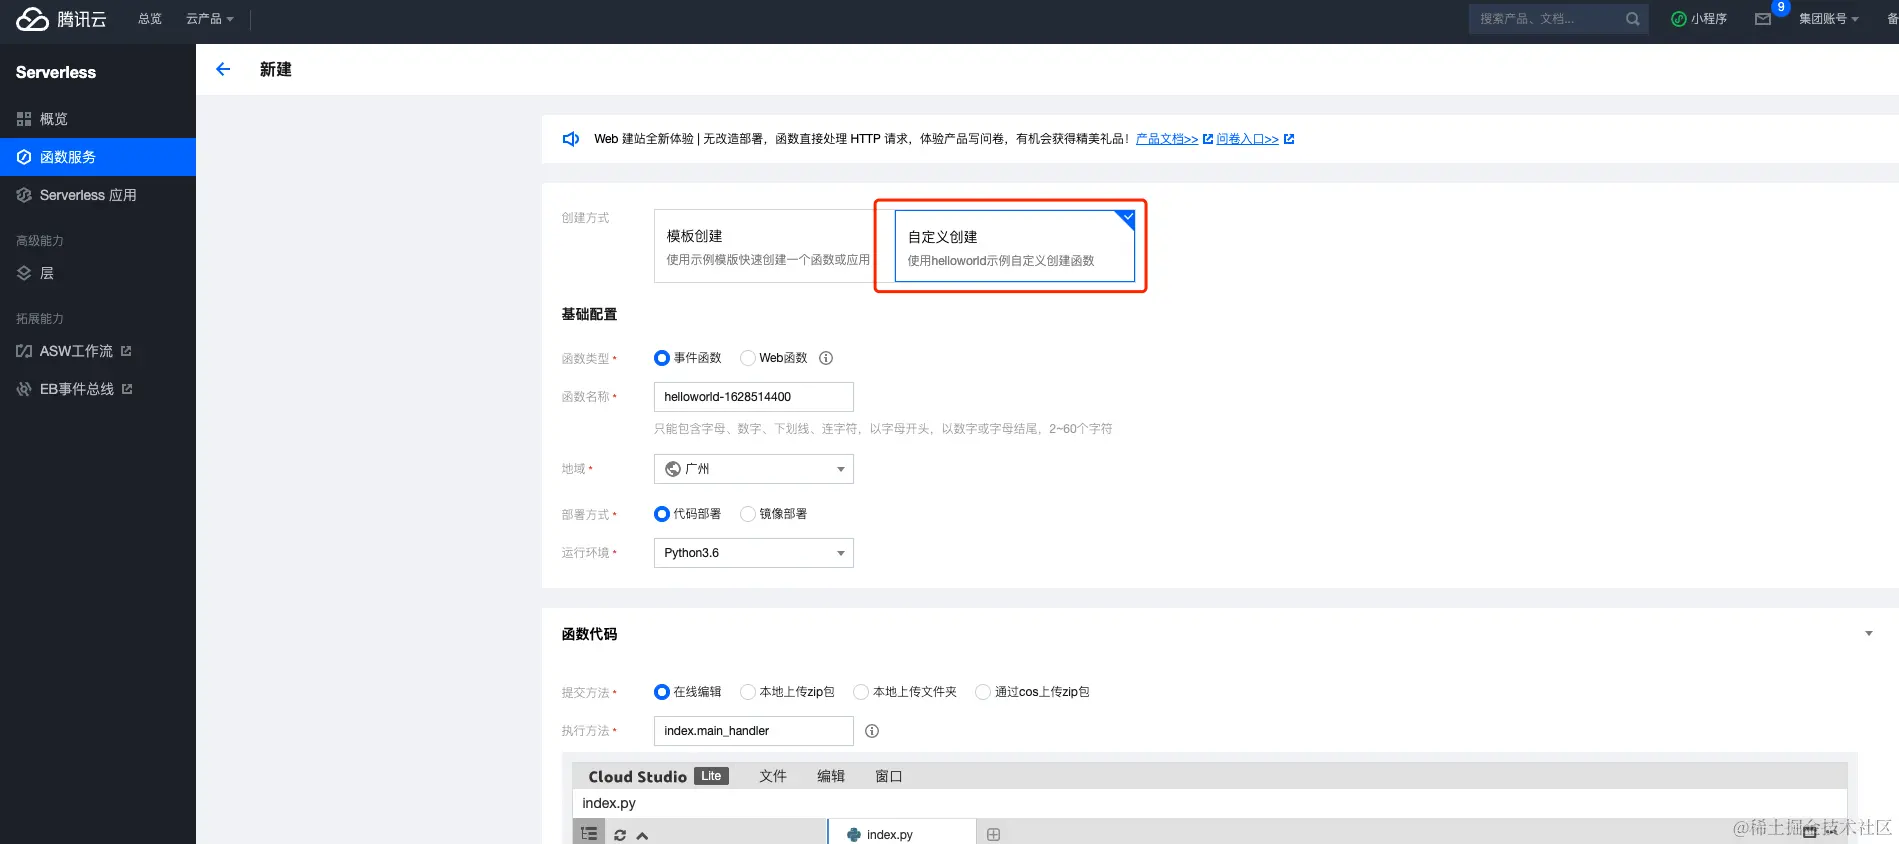Select the 本地上传zip包 radio button
This screenshot has width=1899, height=844.
(748, 692)
